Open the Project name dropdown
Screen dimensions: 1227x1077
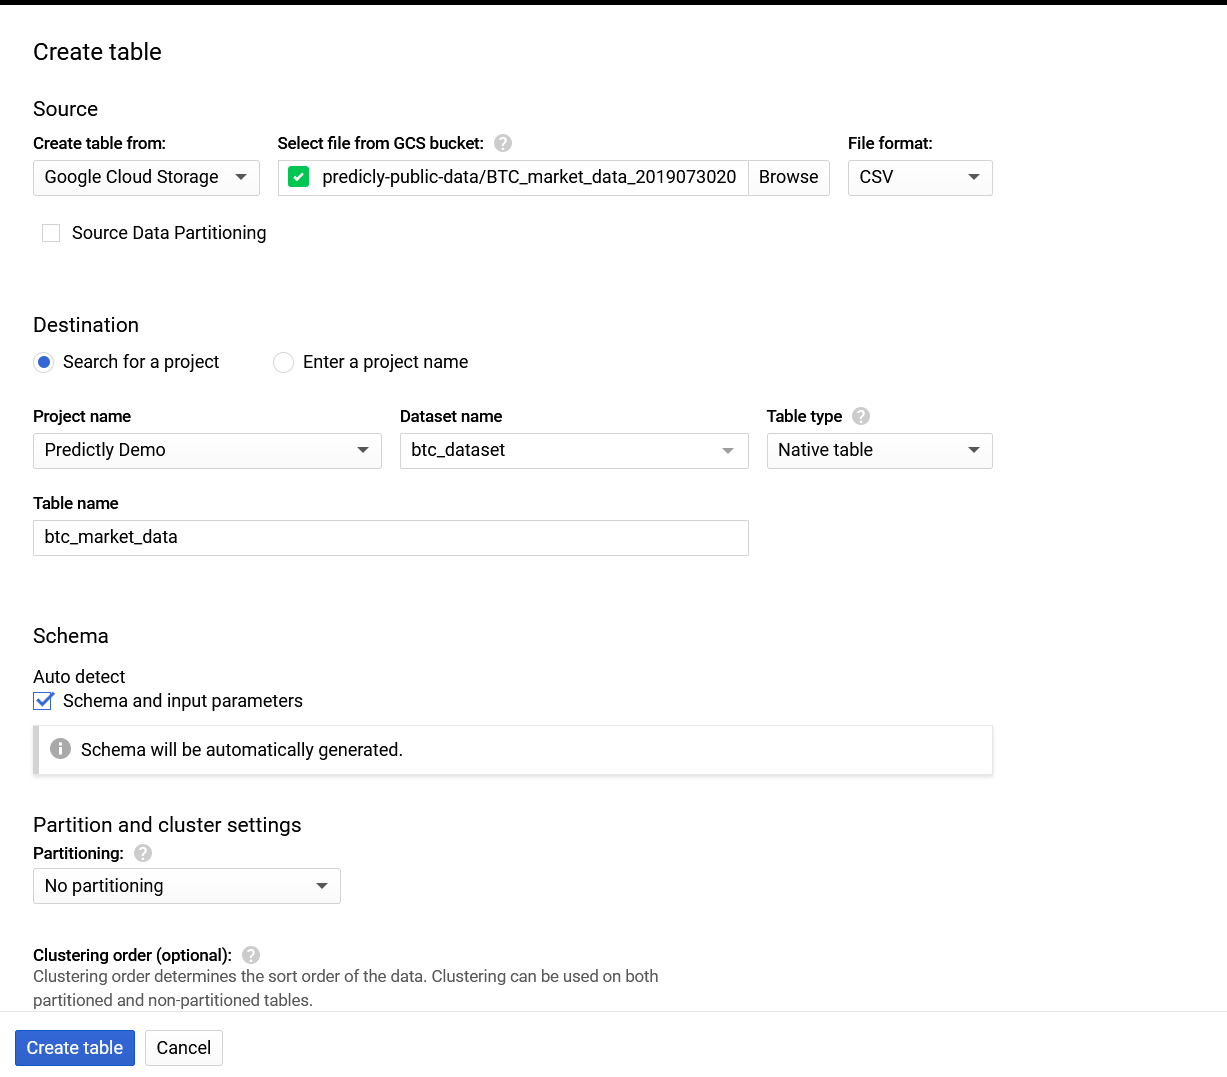point(207,451)
